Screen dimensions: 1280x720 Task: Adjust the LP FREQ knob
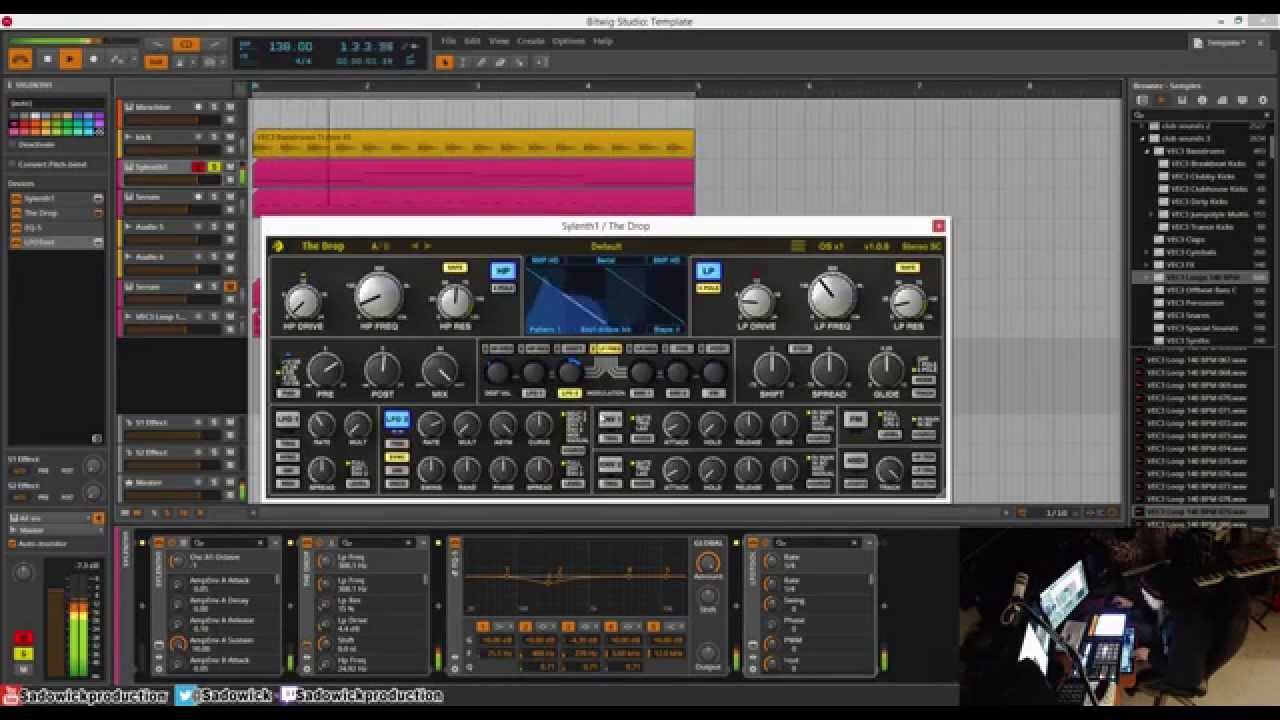pos(832,295)
